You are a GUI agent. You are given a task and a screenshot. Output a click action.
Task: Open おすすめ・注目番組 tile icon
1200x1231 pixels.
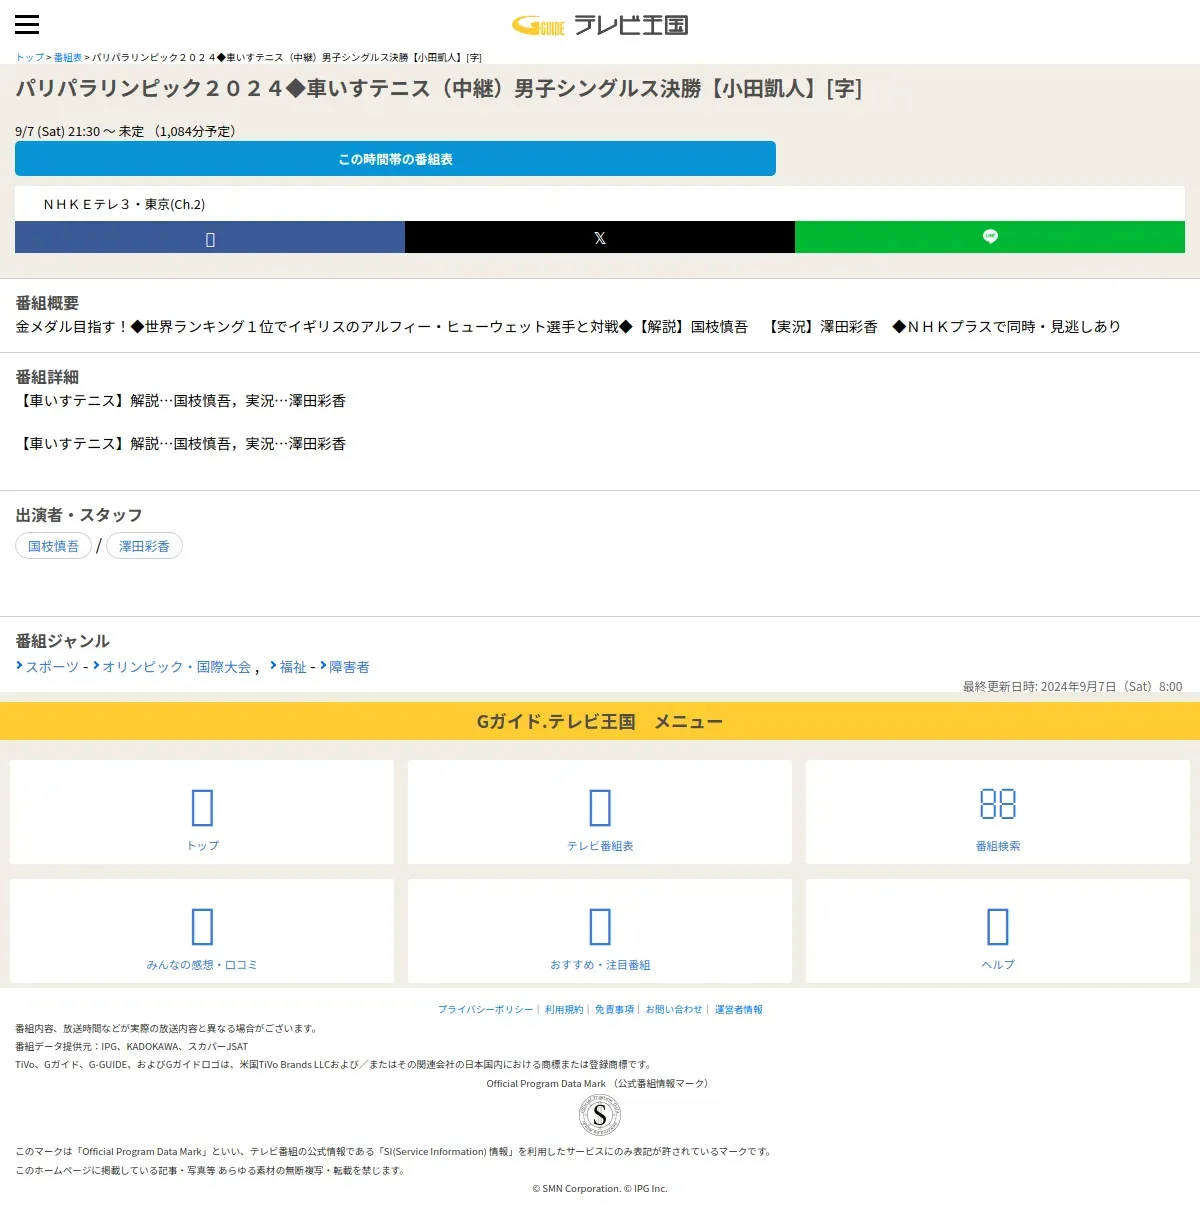click(x=600, y=927)
